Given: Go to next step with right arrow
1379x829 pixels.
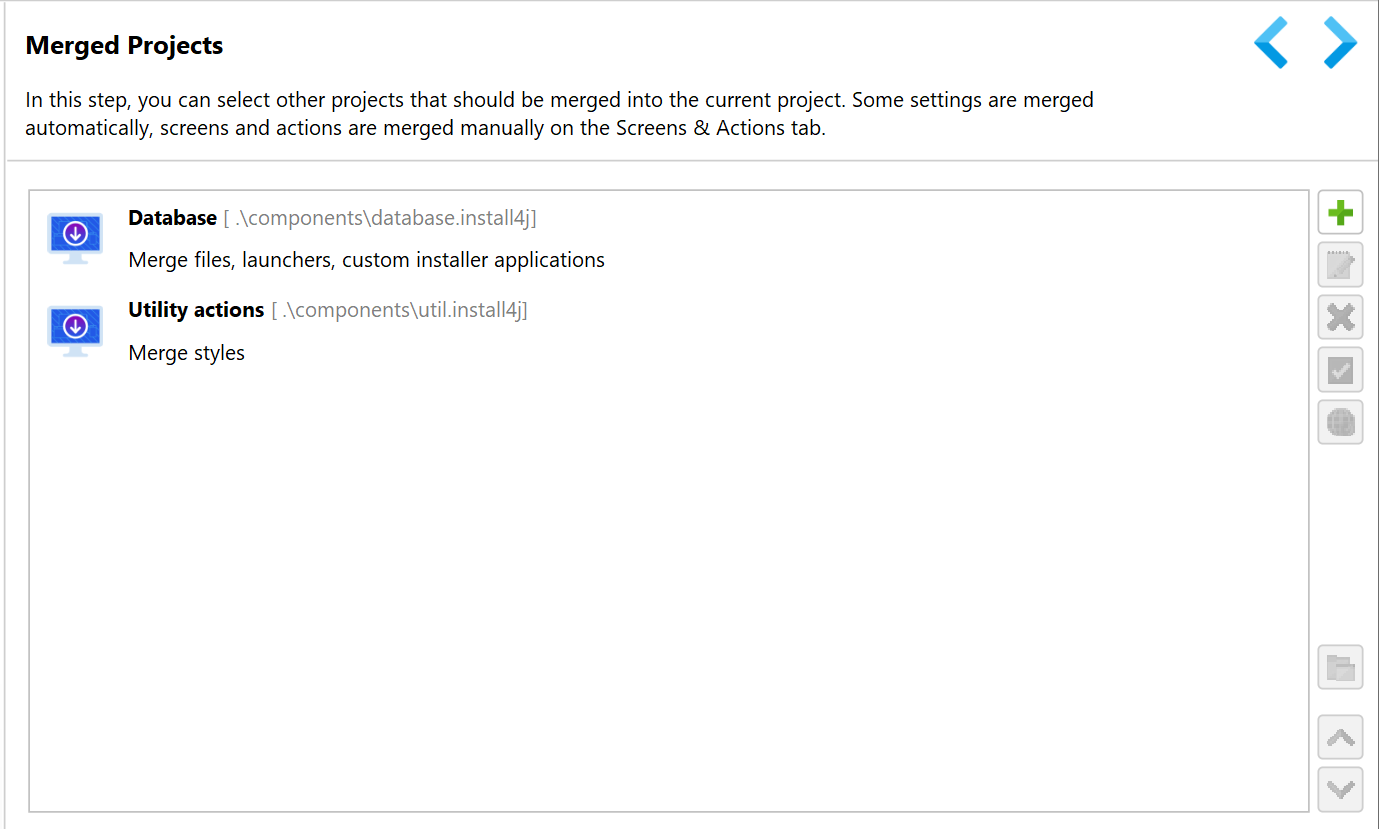Looking at the screenshot, I should click(x=1340, y=43).
